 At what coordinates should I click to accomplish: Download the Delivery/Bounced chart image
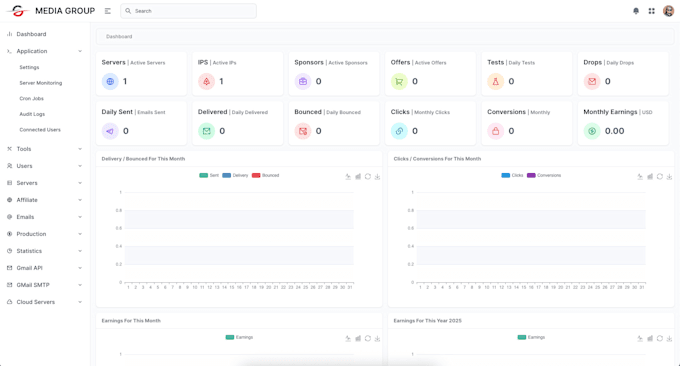377,176
